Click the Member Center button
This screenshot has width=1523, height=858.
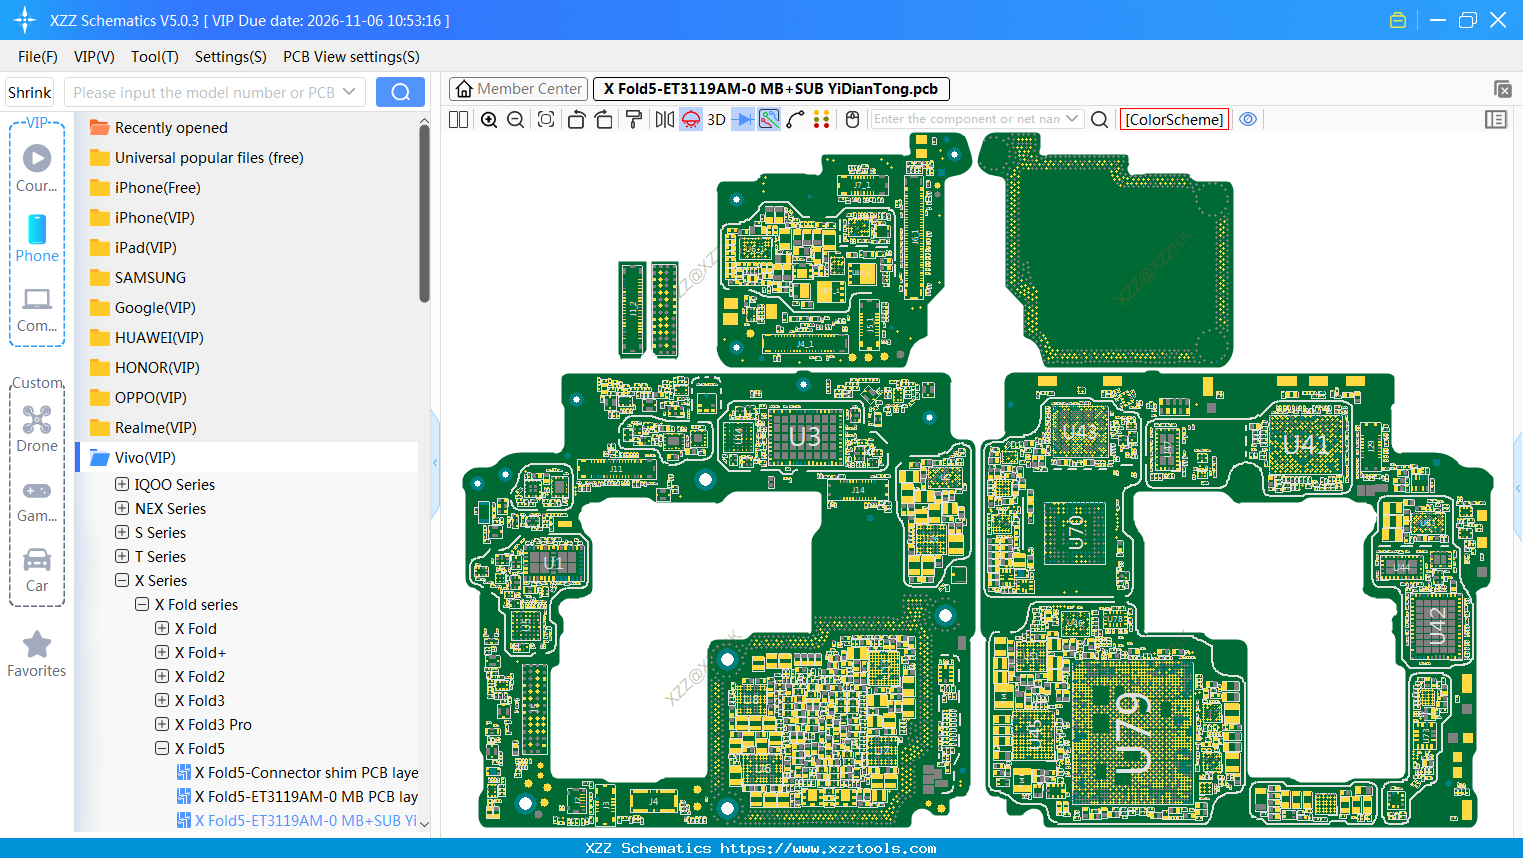[x=517, y=88]
